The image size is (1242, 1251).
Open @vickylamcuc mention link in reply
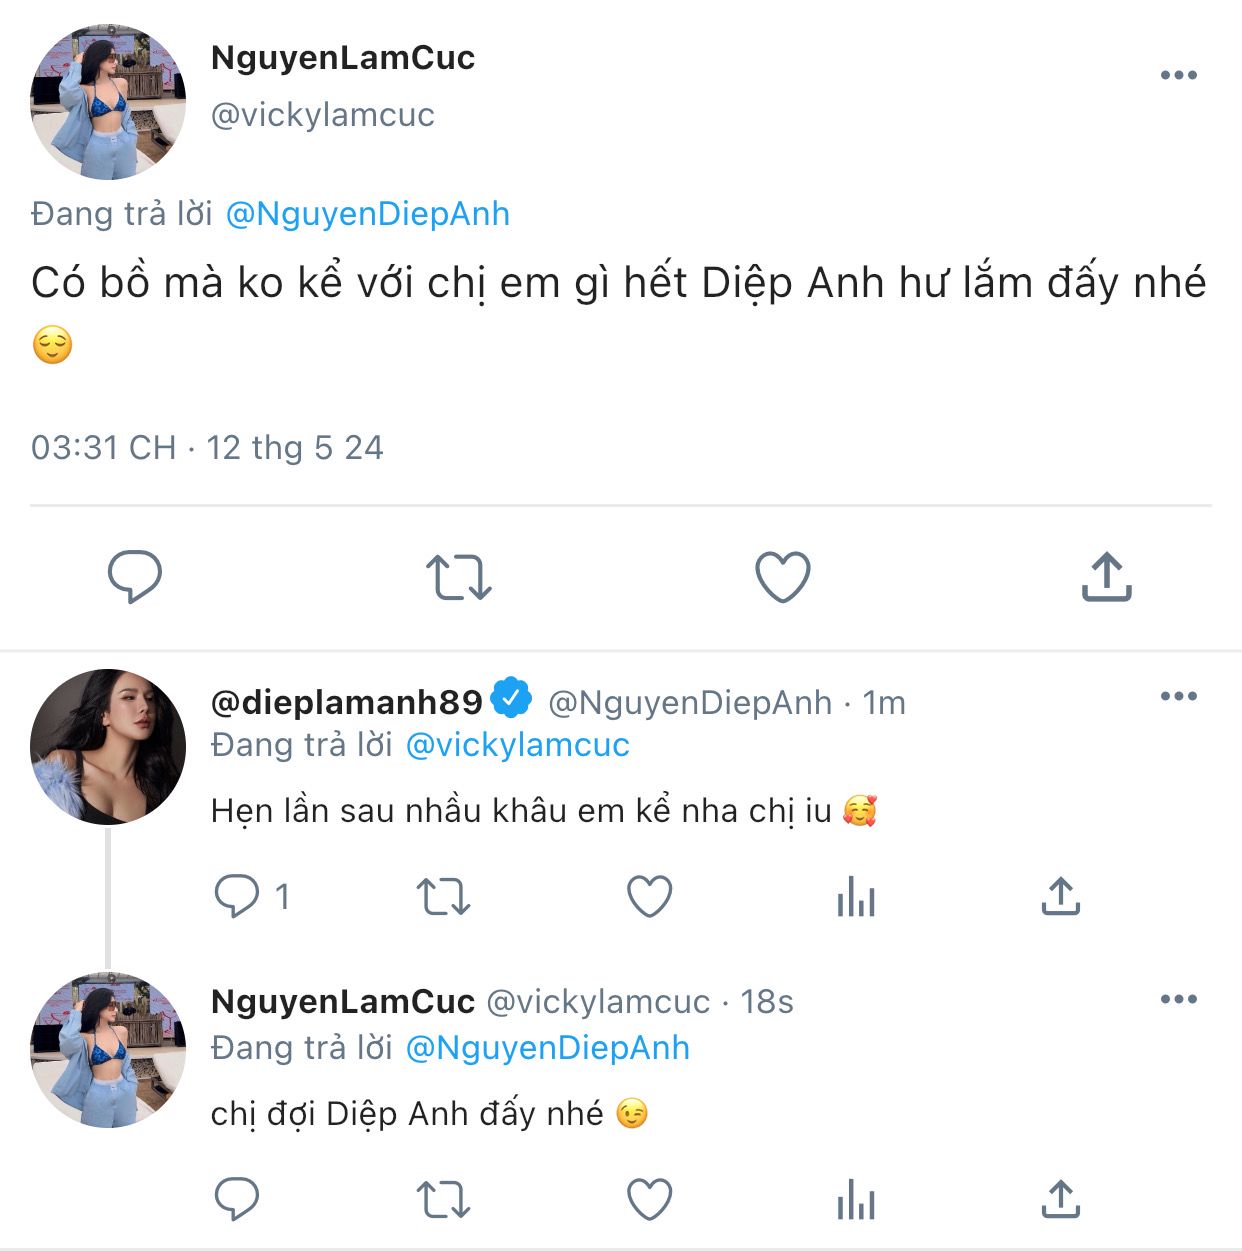point(517,745)
